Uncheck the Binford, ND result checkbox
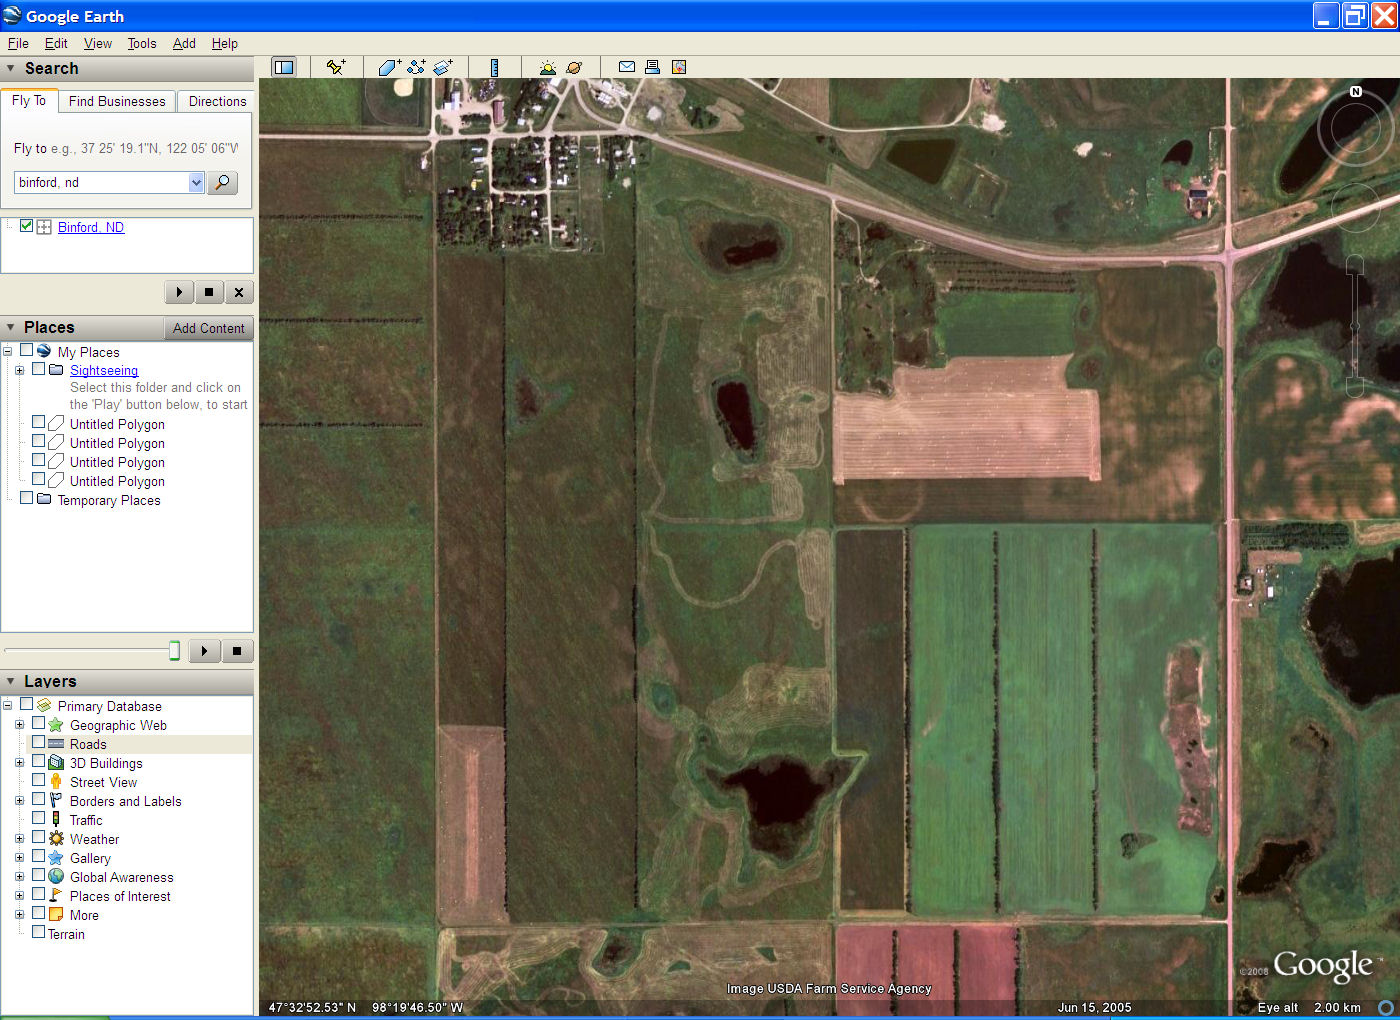The width and height of the screenshot is (1400, 1020). [x=27, y=226]
